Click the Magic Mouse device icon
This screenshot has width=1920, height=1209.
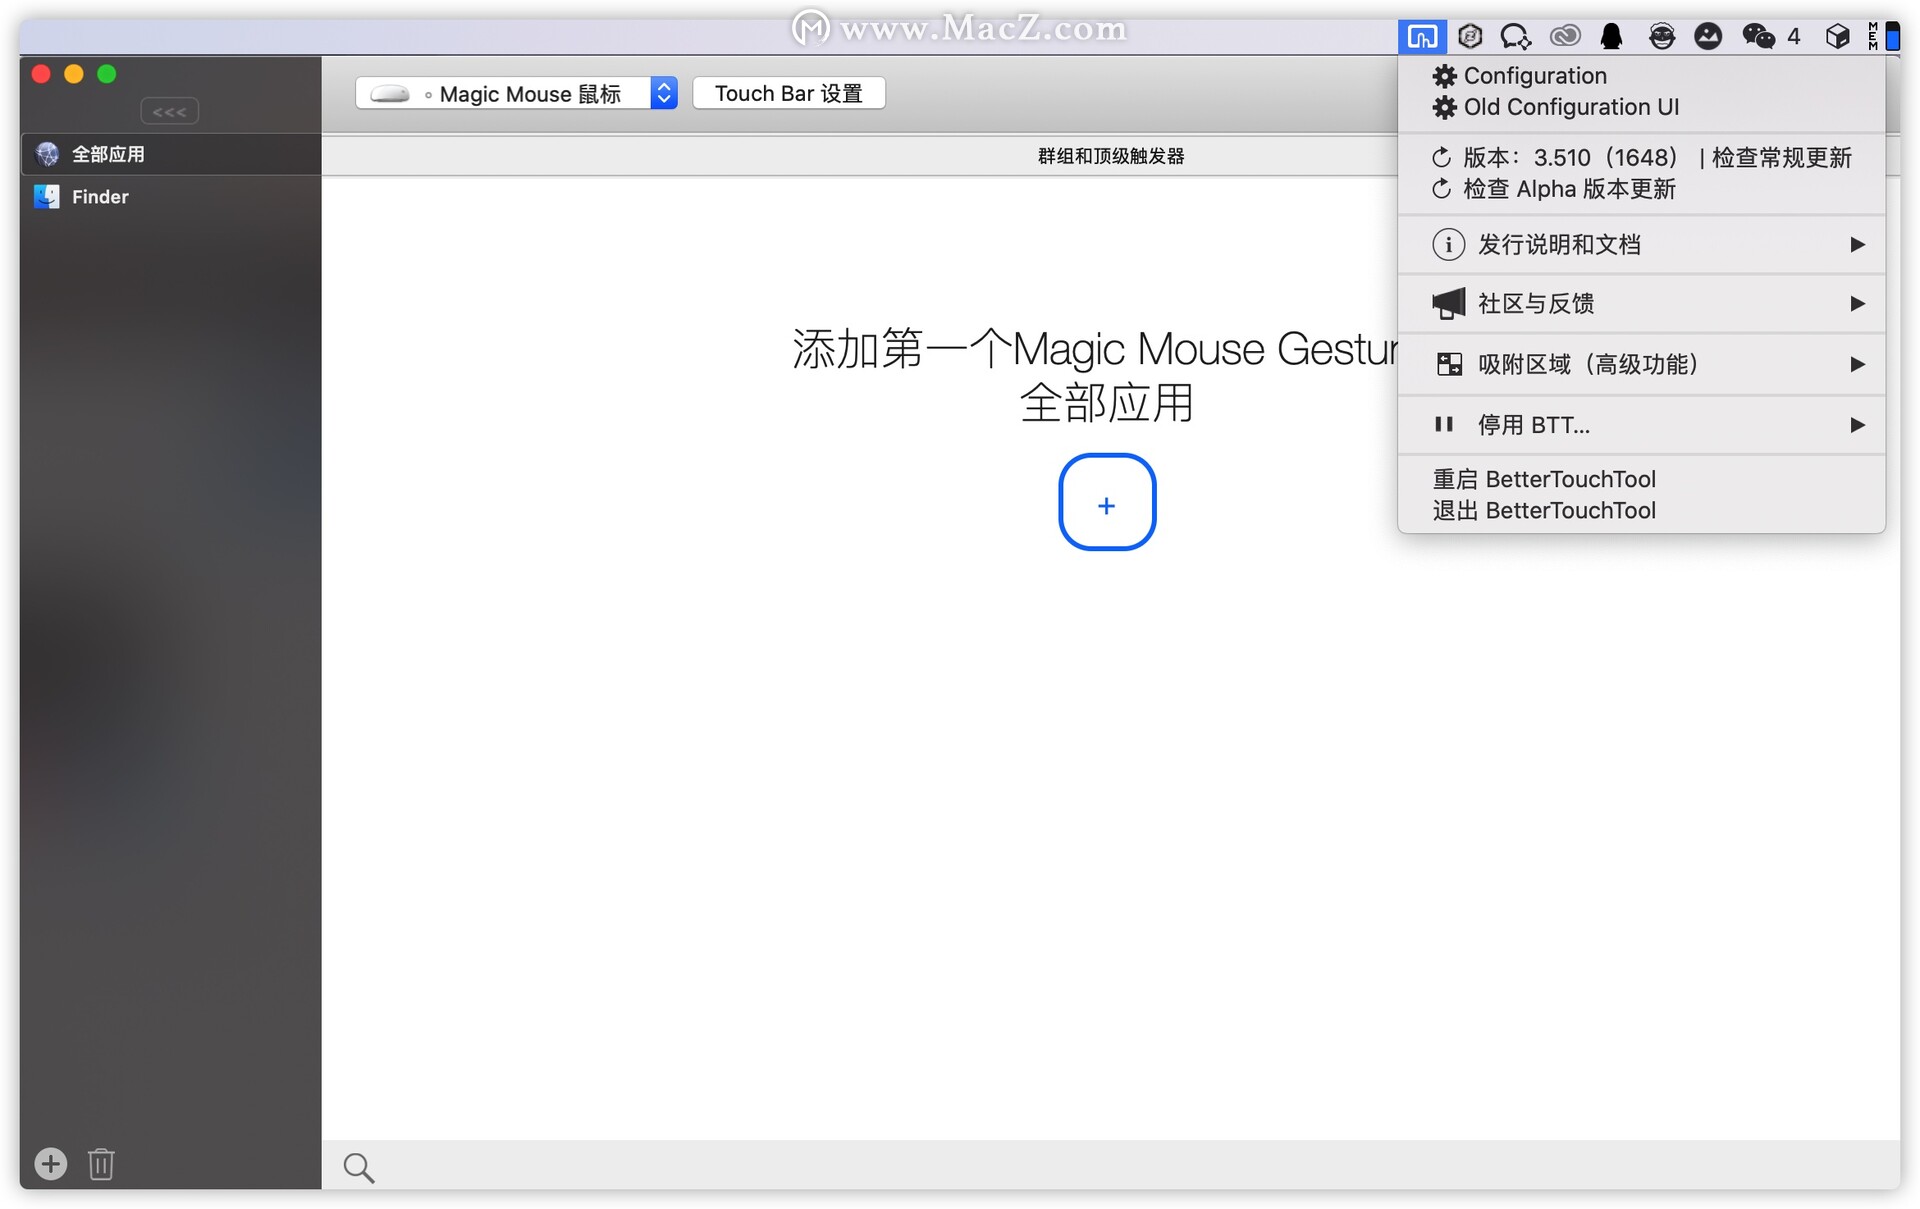[x=390, y=94]
